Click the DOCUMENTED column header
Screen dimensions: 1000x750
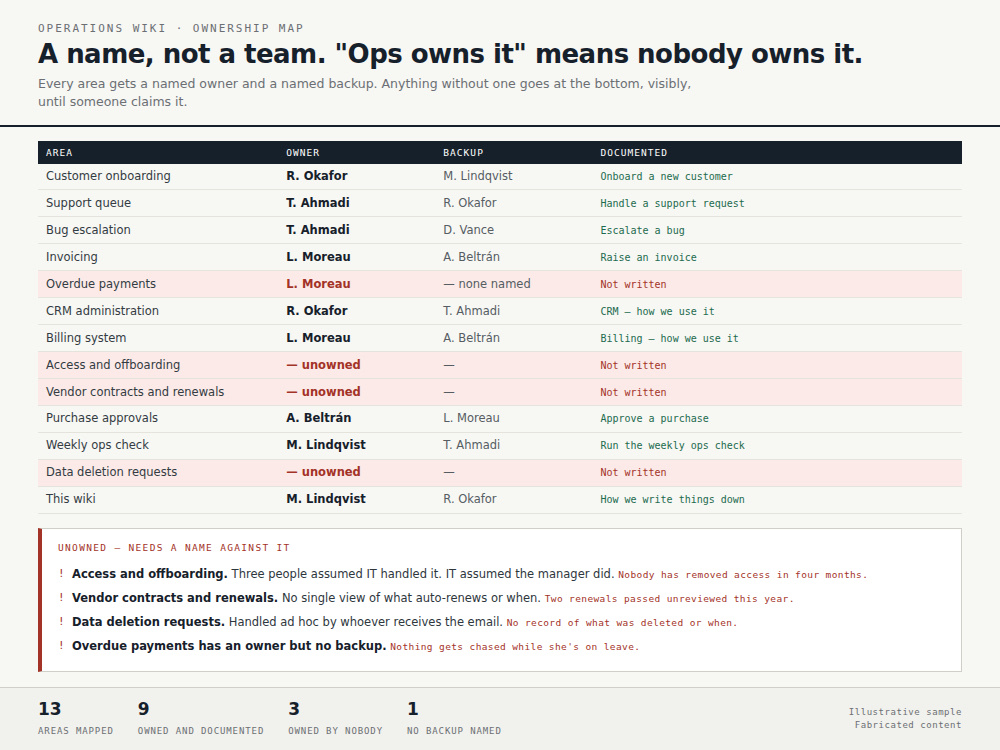[x=634, y=152]
